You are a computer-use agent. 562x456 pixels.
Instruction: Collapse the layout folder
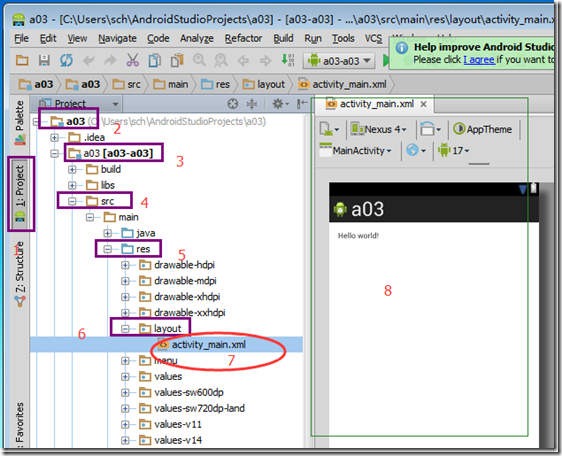(x=125, y=328)
